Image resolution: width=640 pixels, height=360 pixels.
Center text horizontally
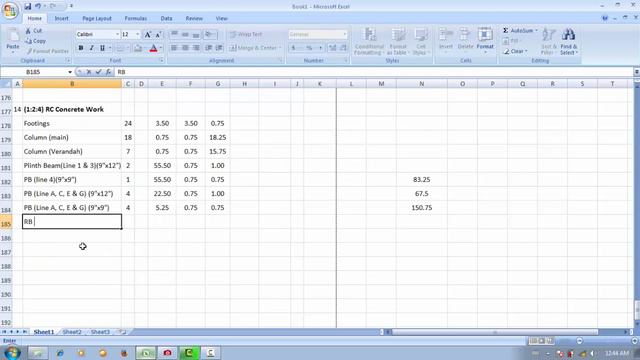coord(185,48)
